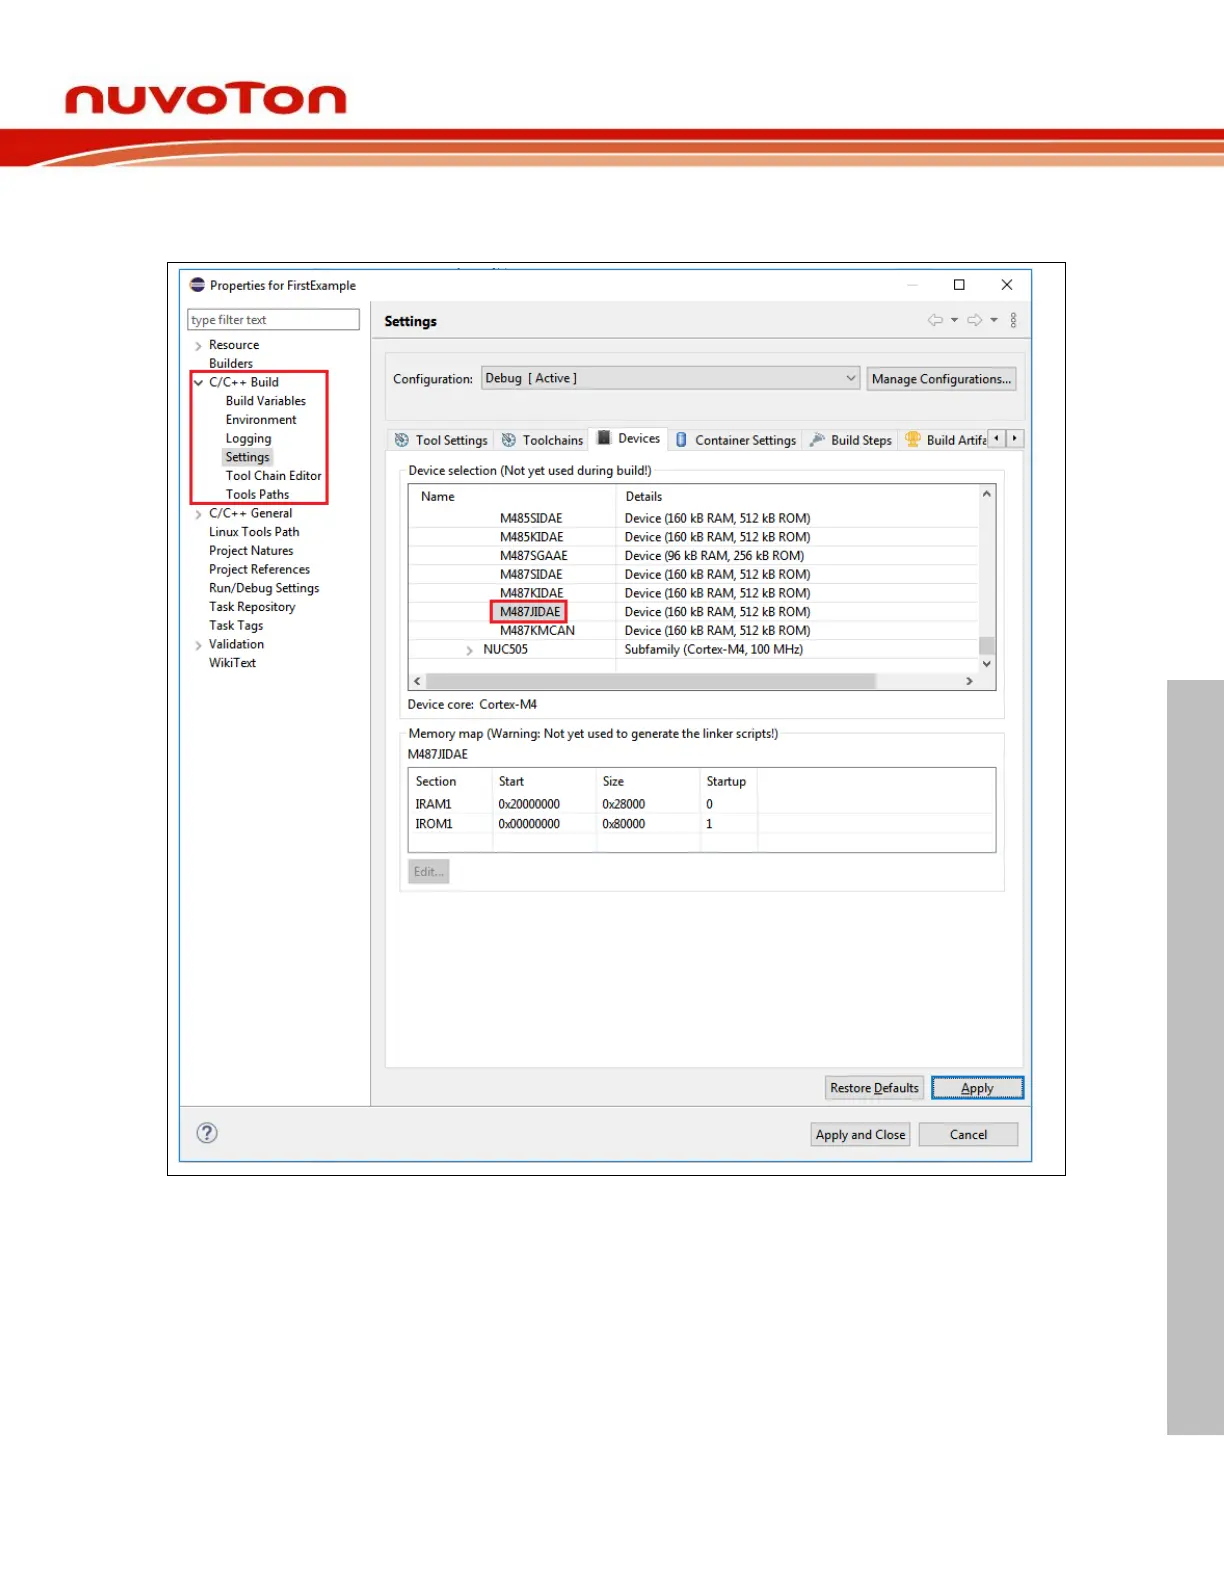
Task: Select device M487SGAAE
Action: point(533,556)
